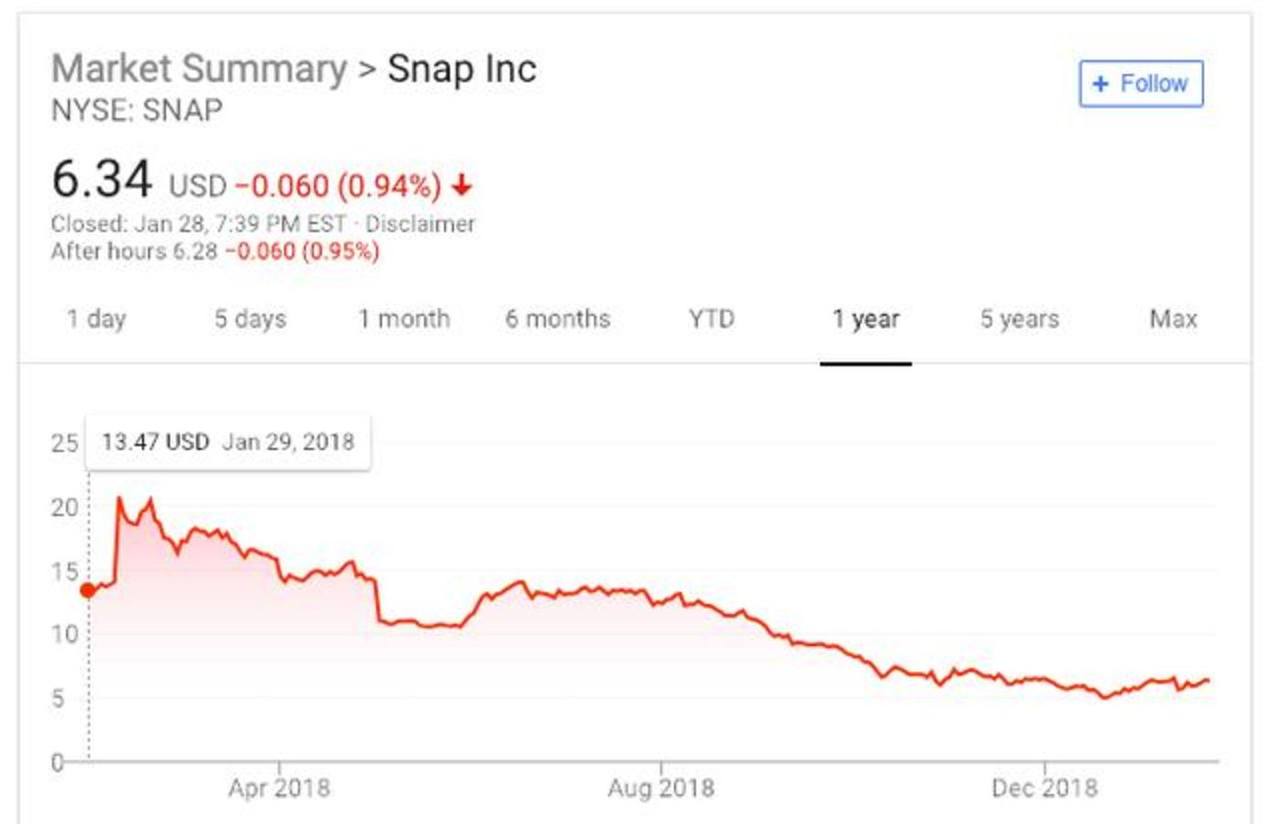Select the red data point on the chart
The height and width of the screenshot is (824, 1280).
(90, 590)
